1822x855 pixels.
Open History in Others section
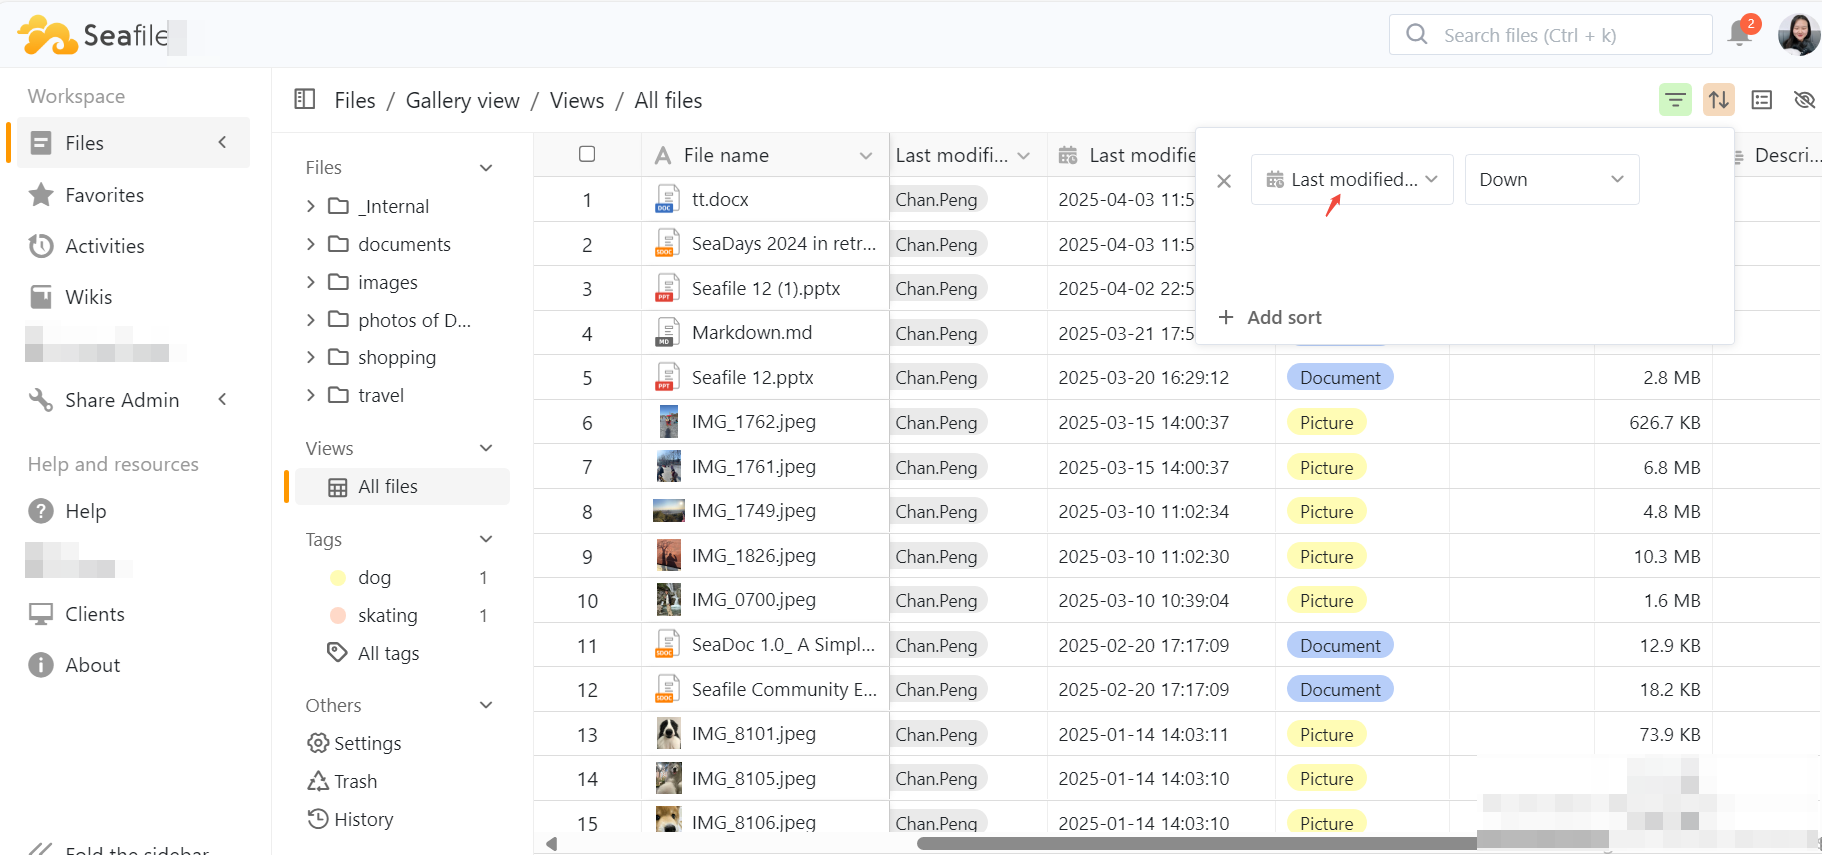pos(351,819)
